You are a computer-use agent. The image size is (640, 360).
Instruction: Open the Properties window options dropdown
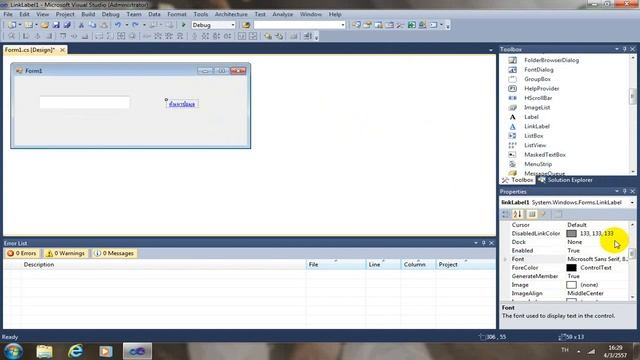[x=617, y=191]
